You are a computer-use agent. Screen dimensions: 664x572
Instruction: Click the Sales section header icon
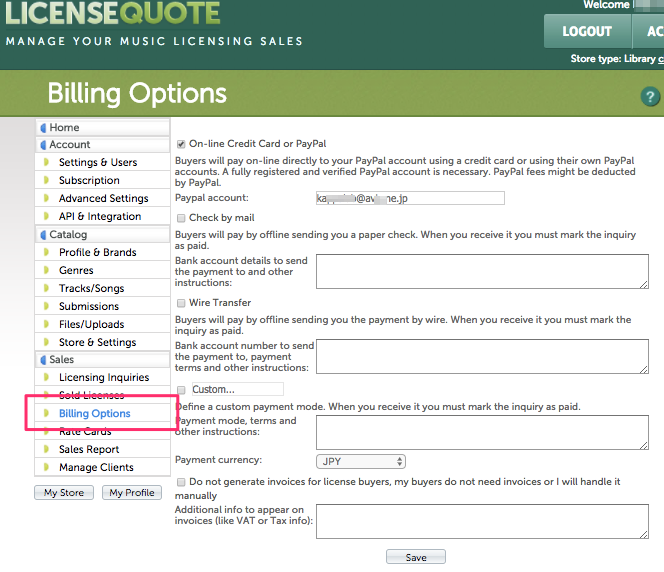tap(42, 360)
